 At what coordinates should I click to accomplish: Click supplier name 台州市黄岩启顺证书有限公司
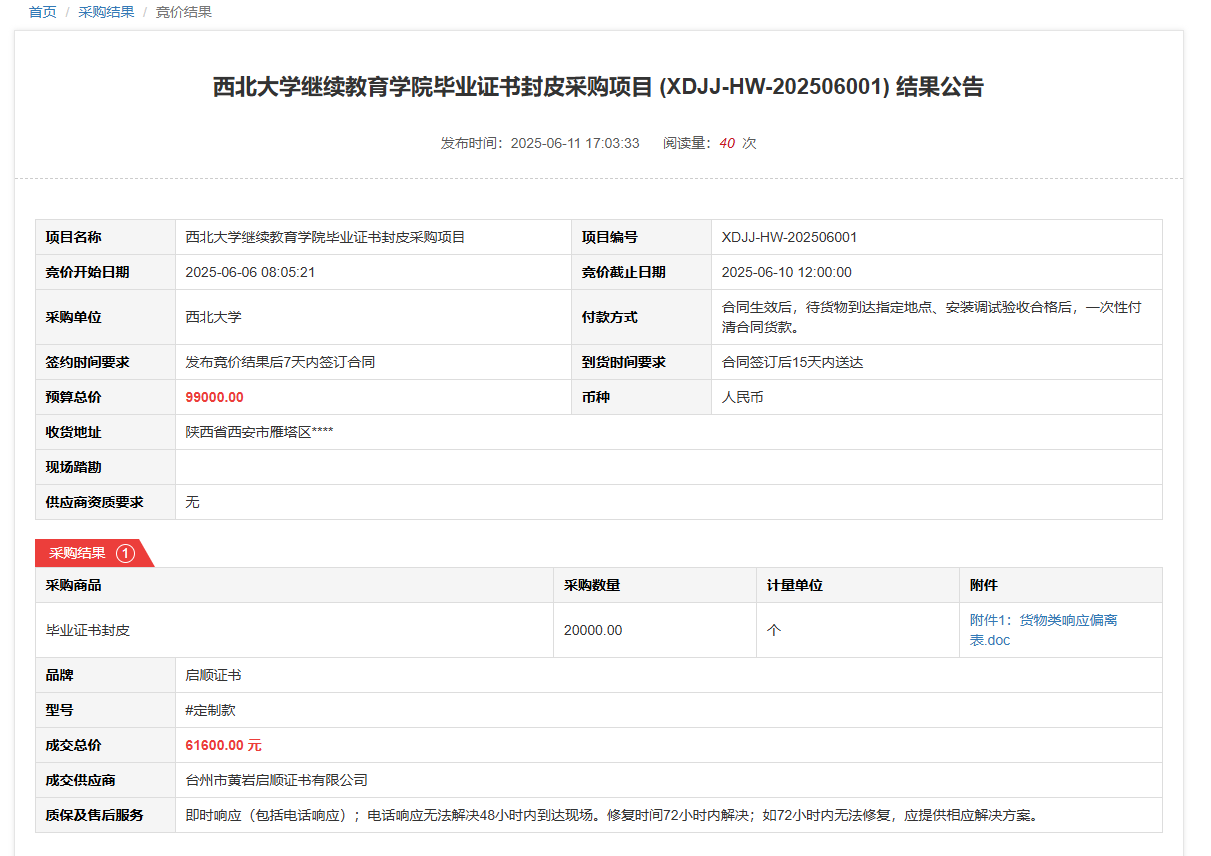pos(277,780)
